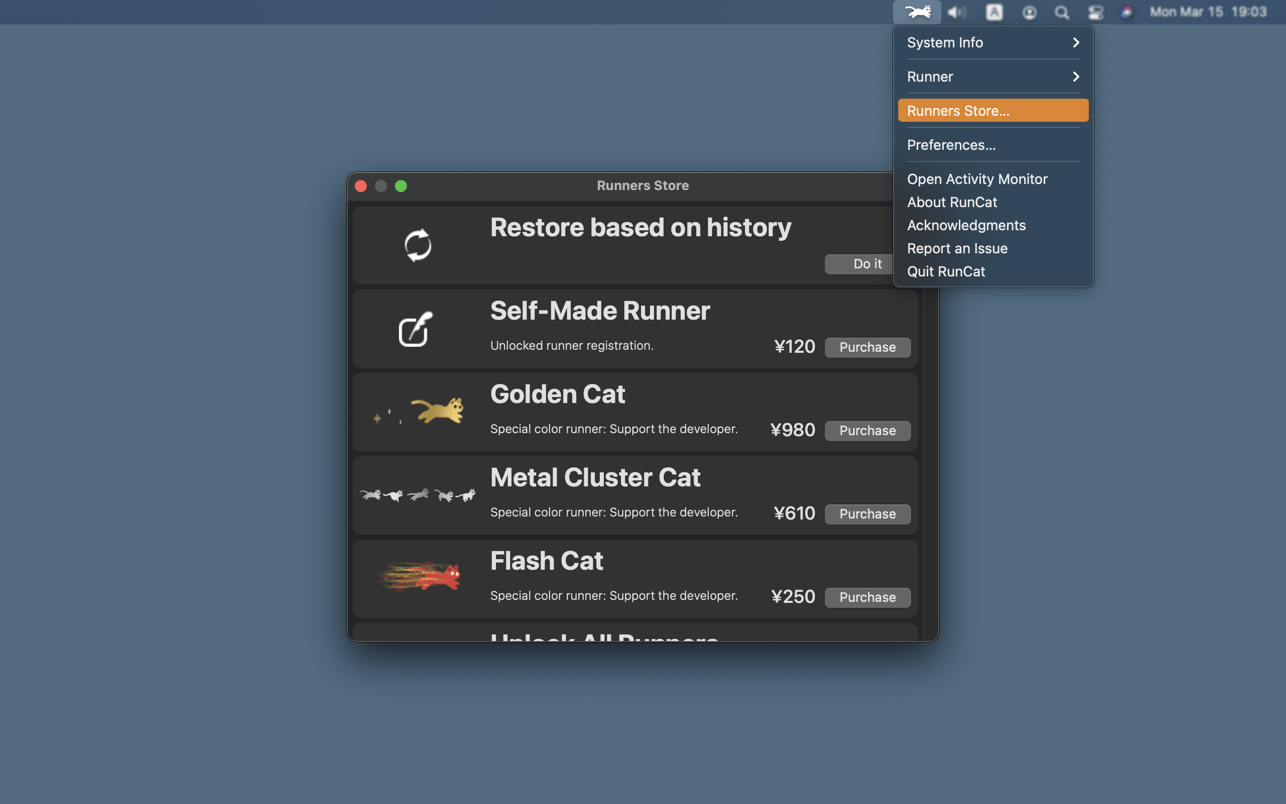Purchase the Flash Cat runner

pyautogui.click(x=867, y=597)
